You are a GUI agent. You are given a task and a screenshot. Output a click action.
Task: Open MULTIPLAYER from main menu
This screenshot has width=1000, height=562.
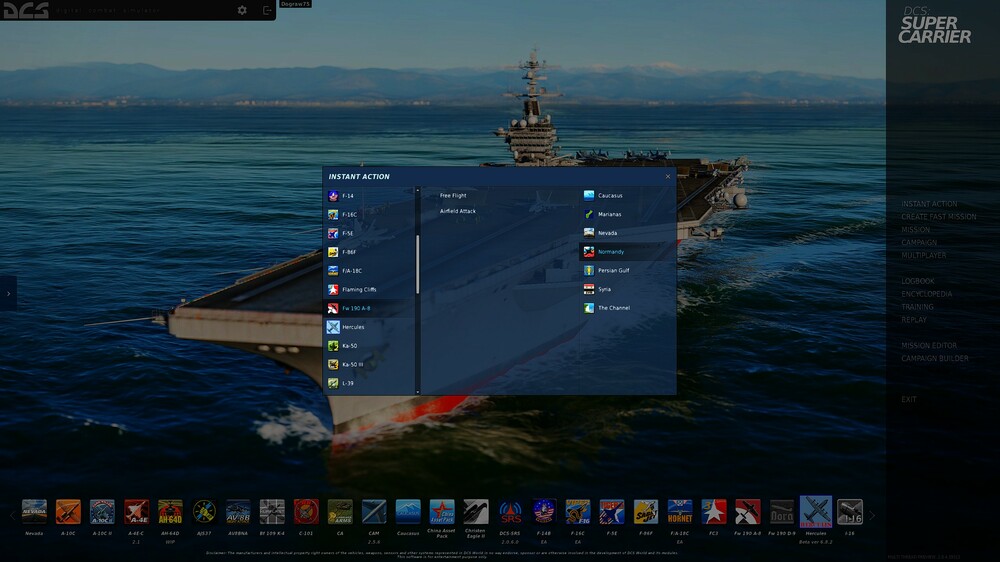(923, 255)
